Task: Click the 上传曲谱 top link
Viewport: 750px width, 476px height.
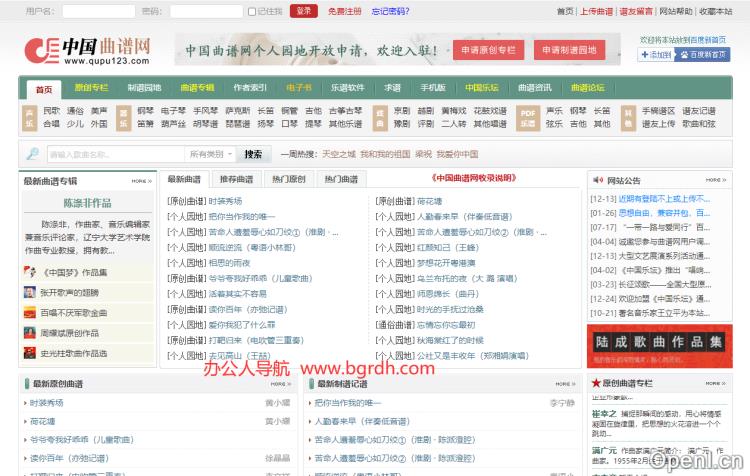Action: 596,11
